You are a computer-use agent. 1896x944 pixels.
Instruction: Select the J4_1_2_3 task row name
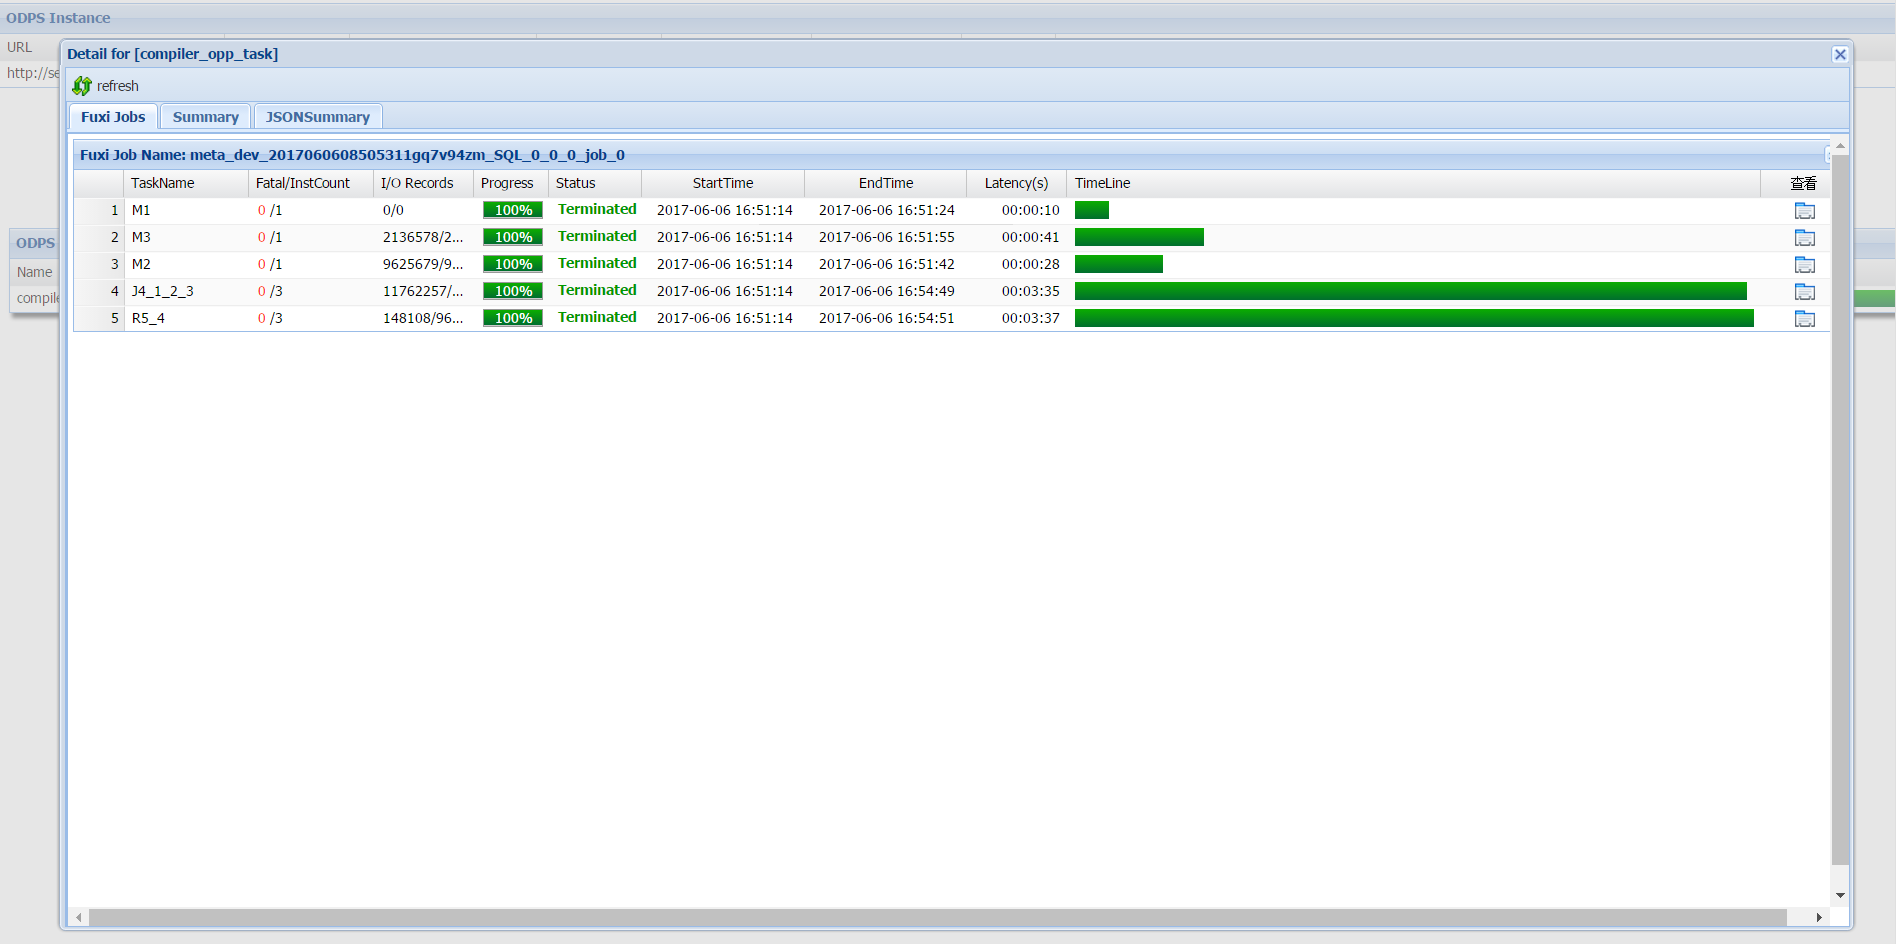click(163, 291)
